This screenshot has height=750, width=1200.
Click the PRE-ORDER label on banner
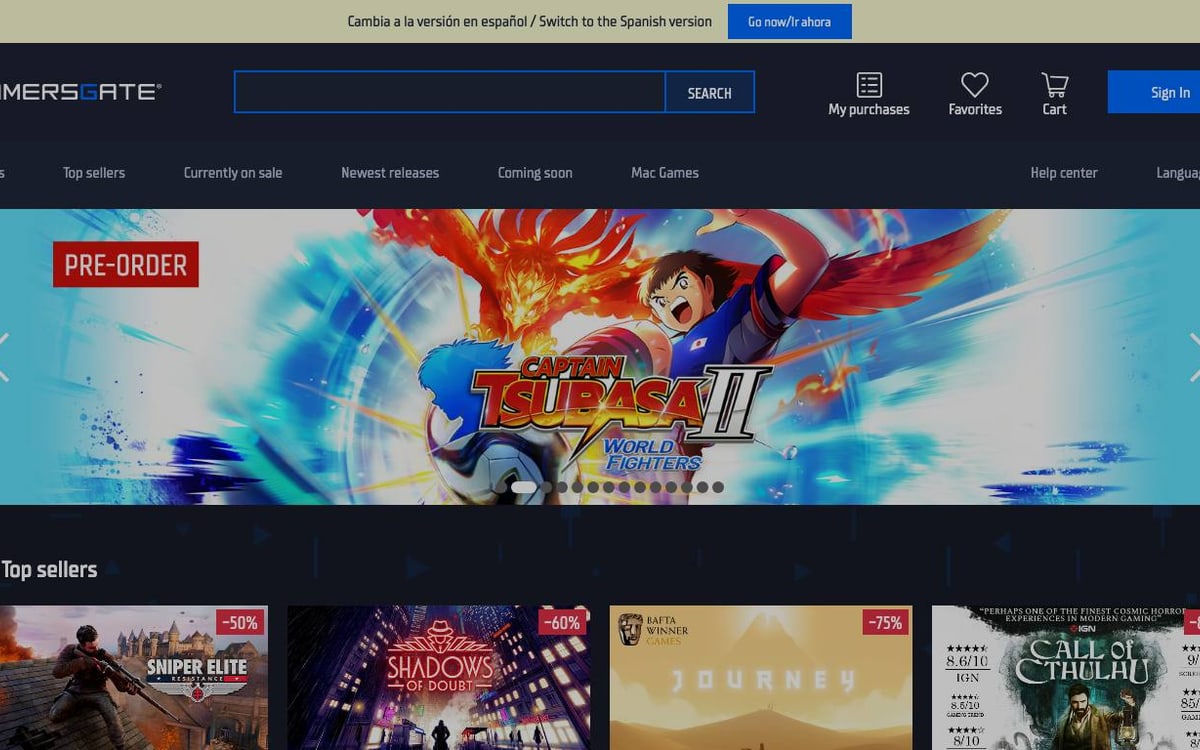126,265
